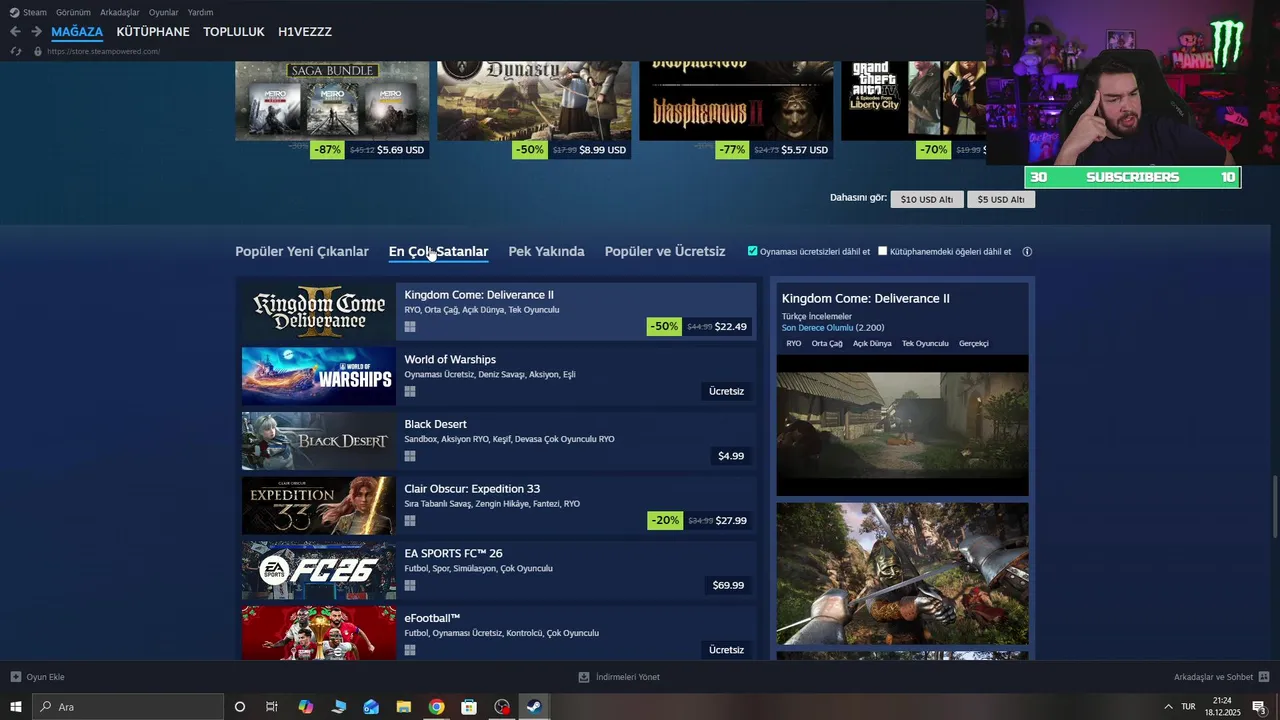The height and width of the screenshot is (720, 1280).
Task: Click the 'Gerçekçi' tag in preview
Action: coord(973,343)
